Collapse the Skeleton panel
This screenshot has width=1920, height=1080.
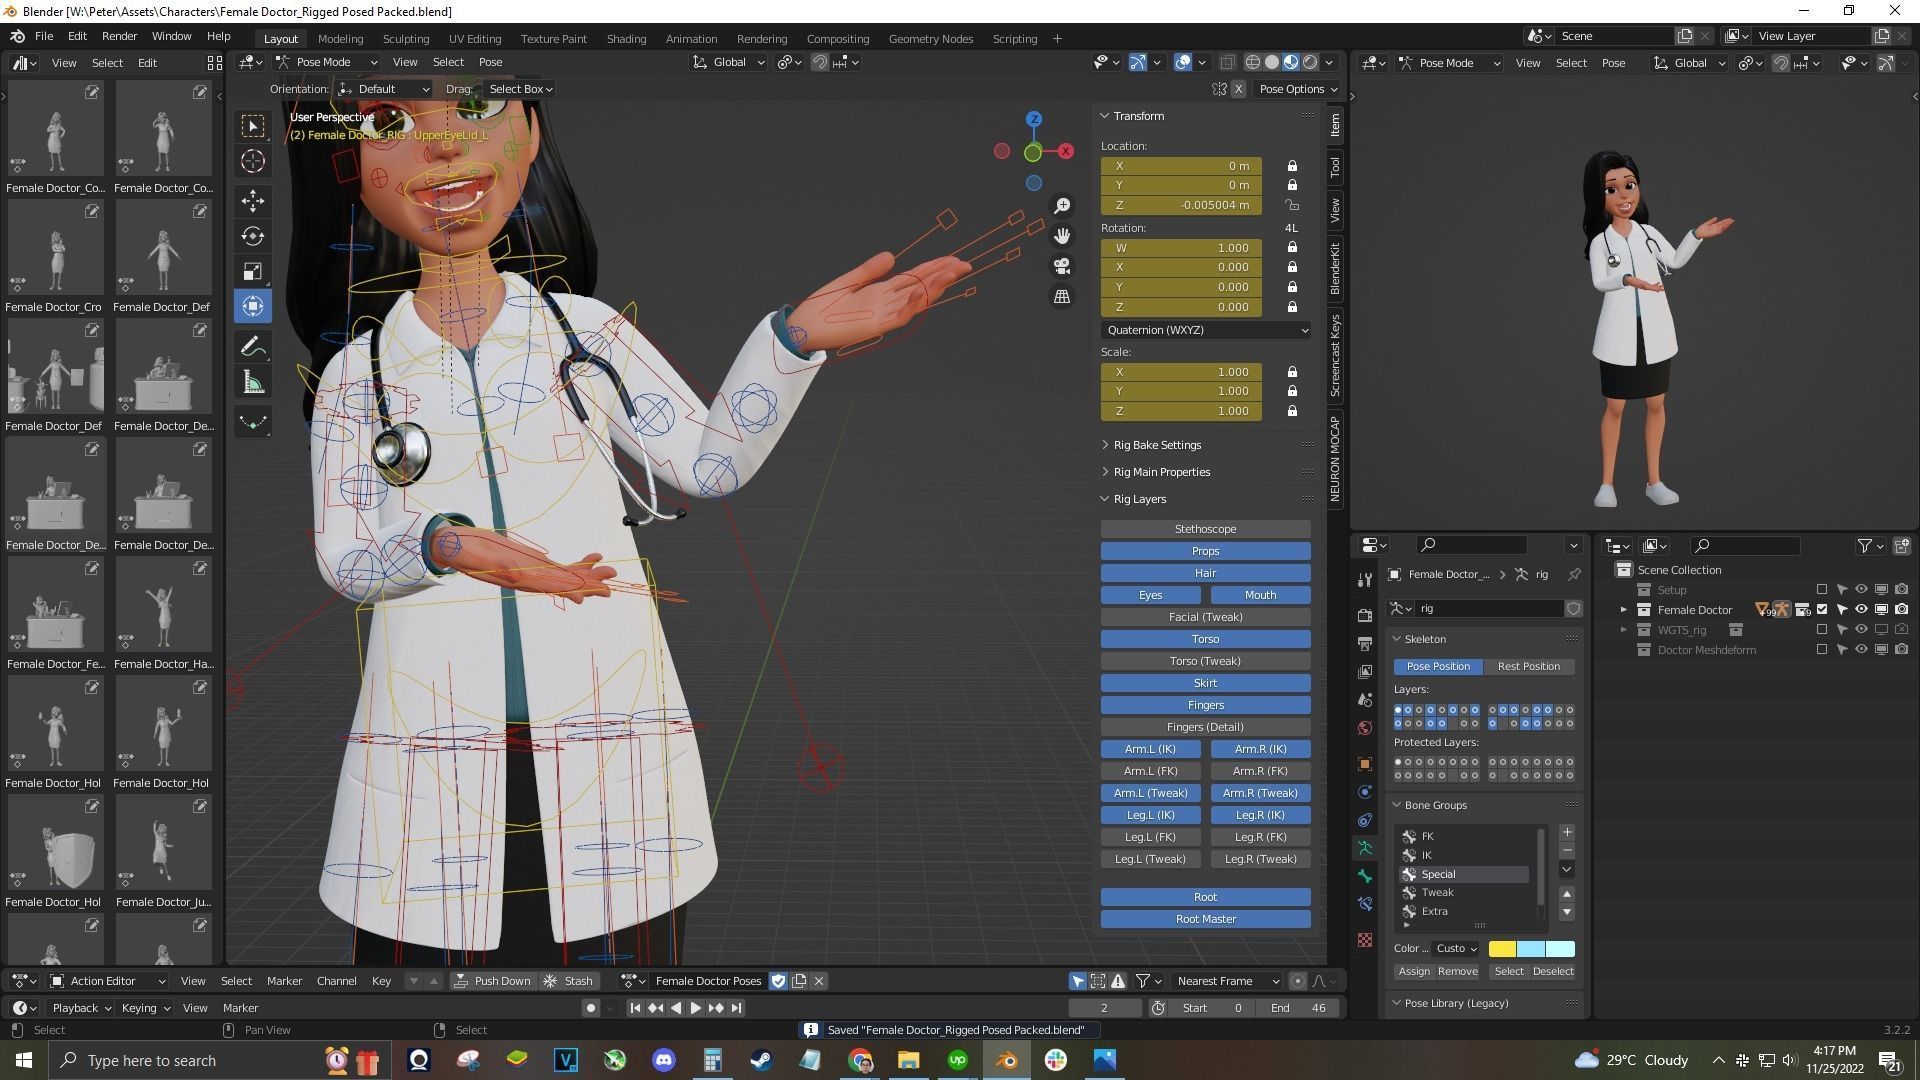[1424, 639]
